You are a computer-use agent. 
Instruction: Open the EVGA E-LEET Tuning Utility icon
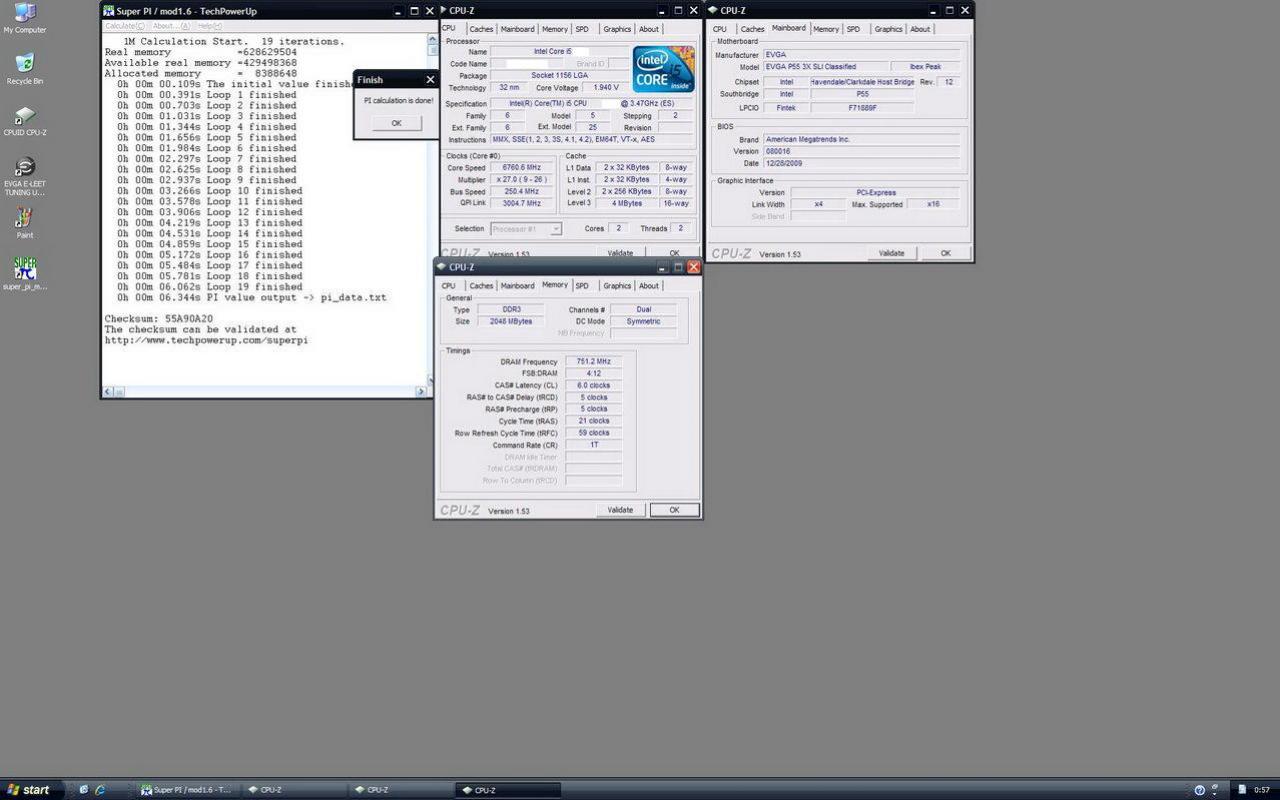tap(24, 175)
